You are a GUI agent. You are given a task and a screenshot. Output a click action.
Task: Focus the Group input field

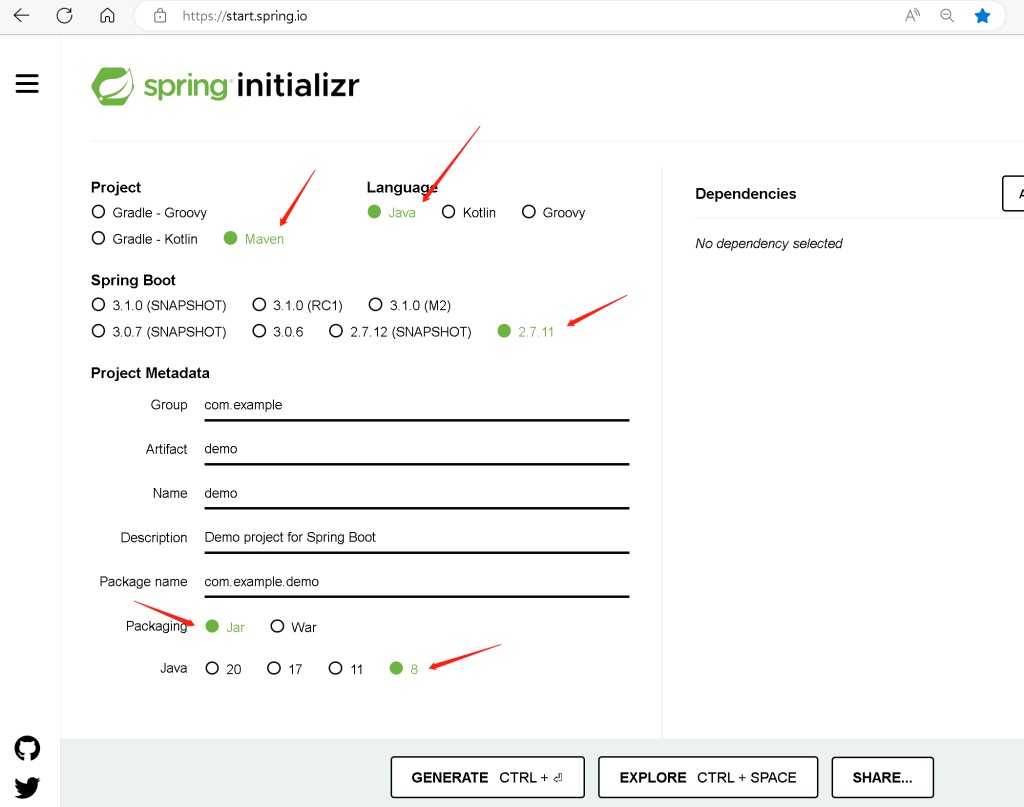(x=417, y=405)
